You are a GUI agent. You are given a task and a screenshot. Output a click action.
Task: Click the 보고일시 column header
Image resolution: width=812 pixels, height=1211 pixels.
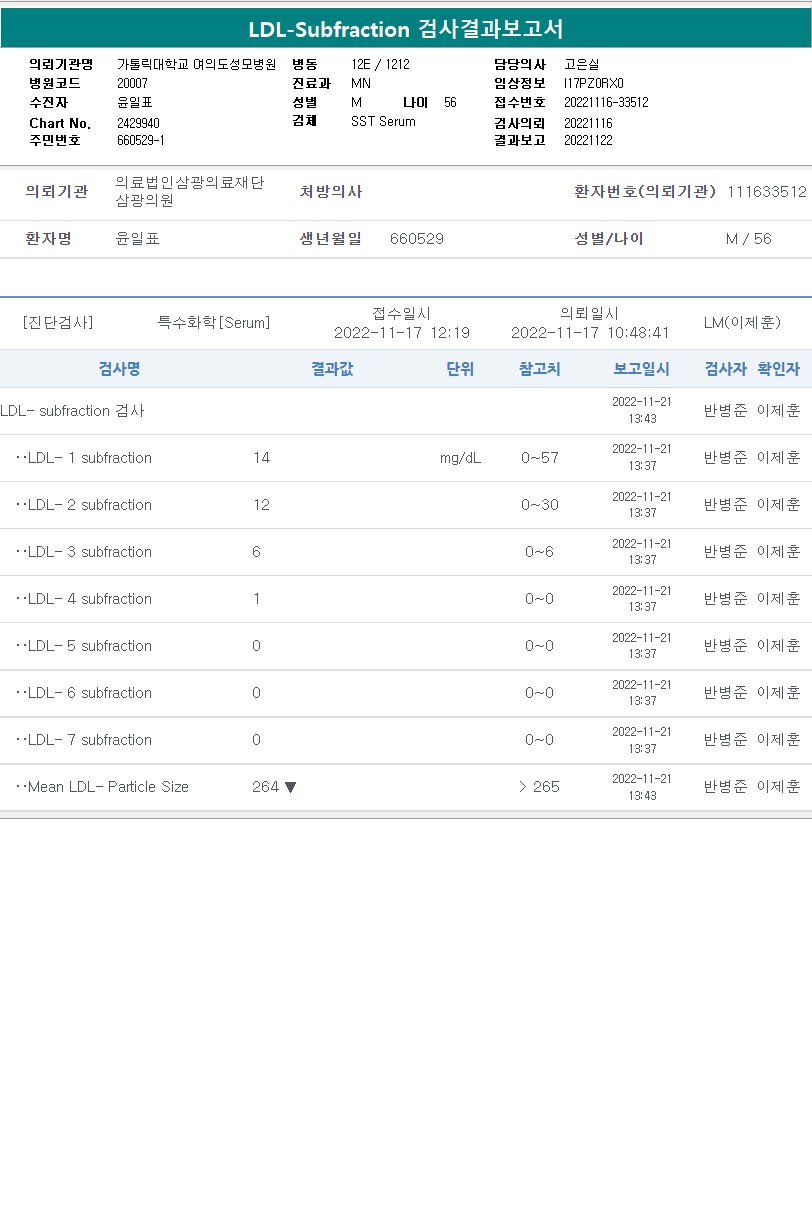click(x=641, y=369)
